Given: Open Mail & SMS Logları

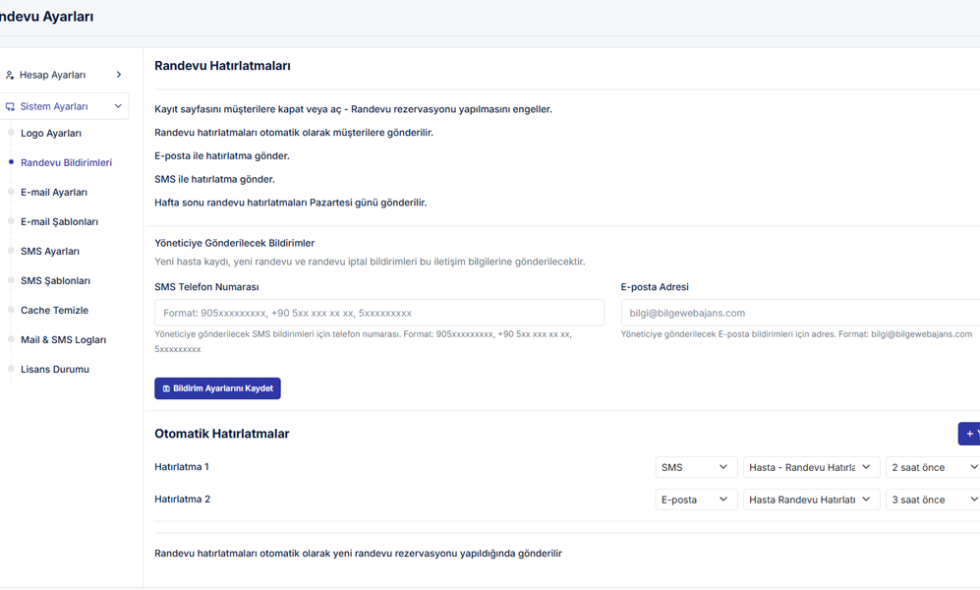Looking at the screenshot, I should (x=63, y=340).
